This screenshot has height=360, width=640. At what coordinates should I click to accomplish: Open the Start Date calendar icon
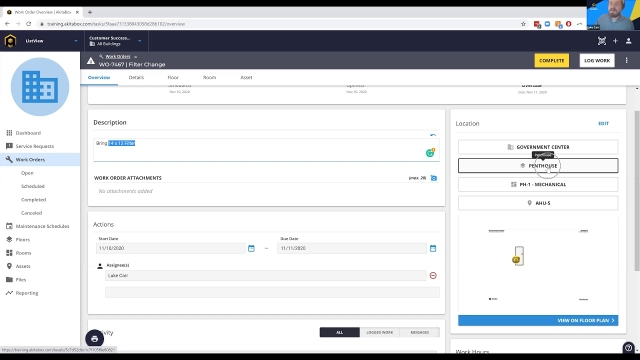[x=251, y=248]
